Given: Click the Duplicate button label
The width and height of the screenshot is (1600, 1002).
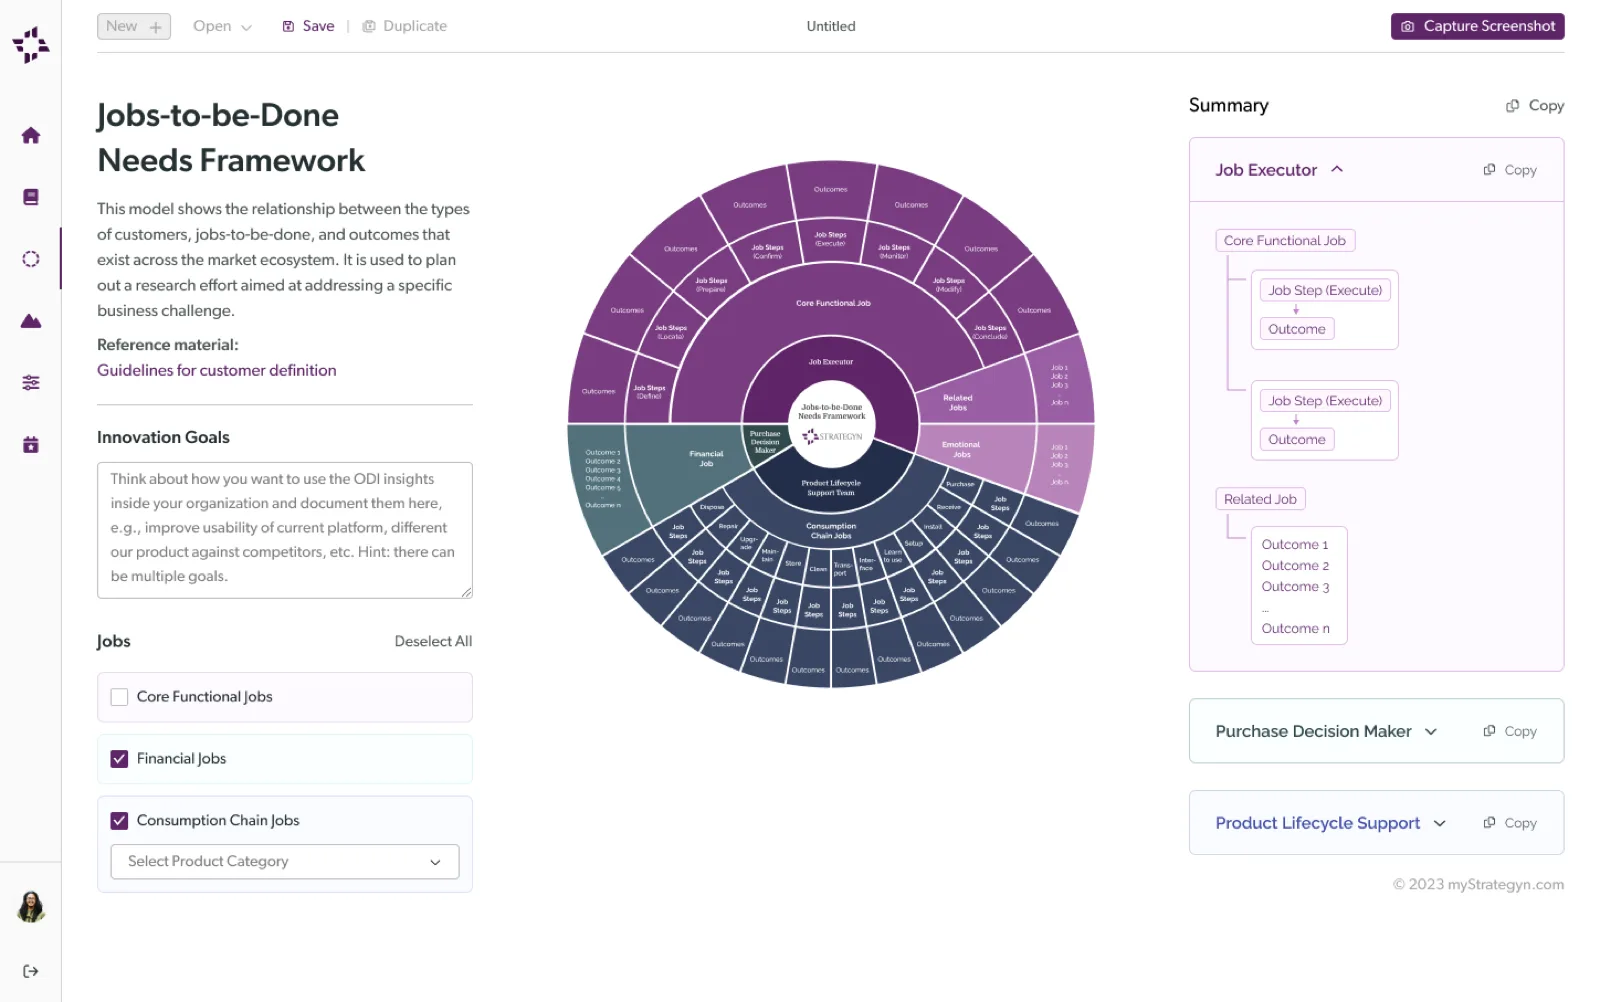Looking at the screenshot, I should [415, 27].
